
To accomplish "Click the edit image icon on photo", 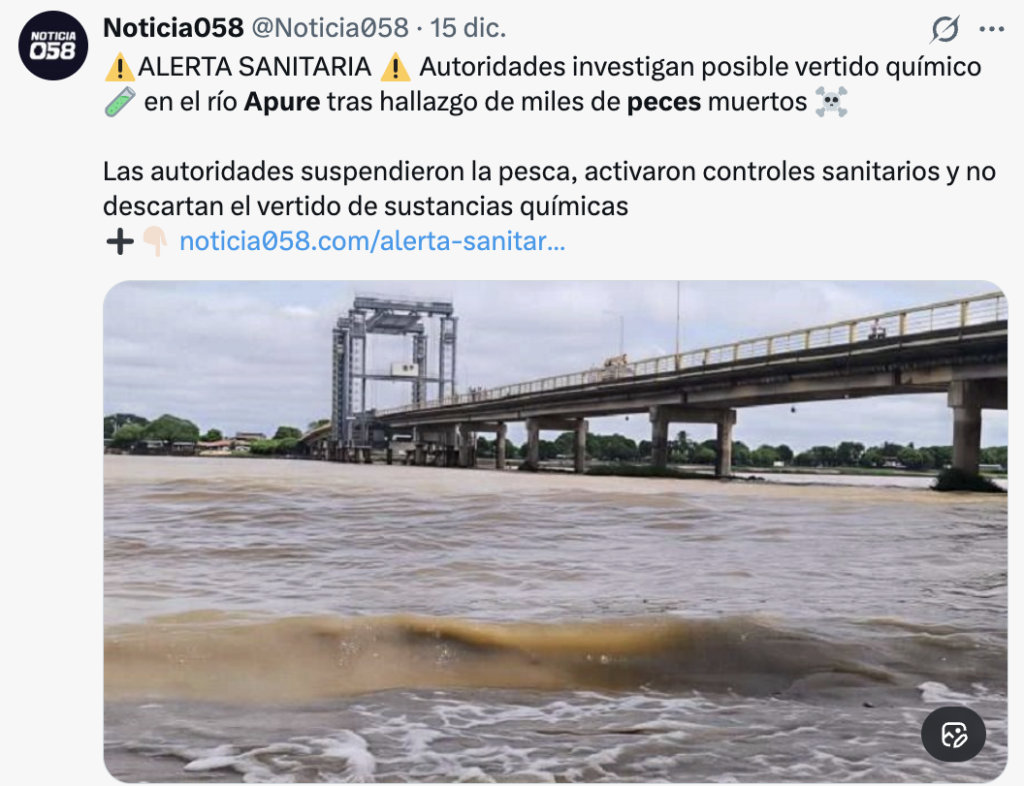I will (x=953, y=734).
